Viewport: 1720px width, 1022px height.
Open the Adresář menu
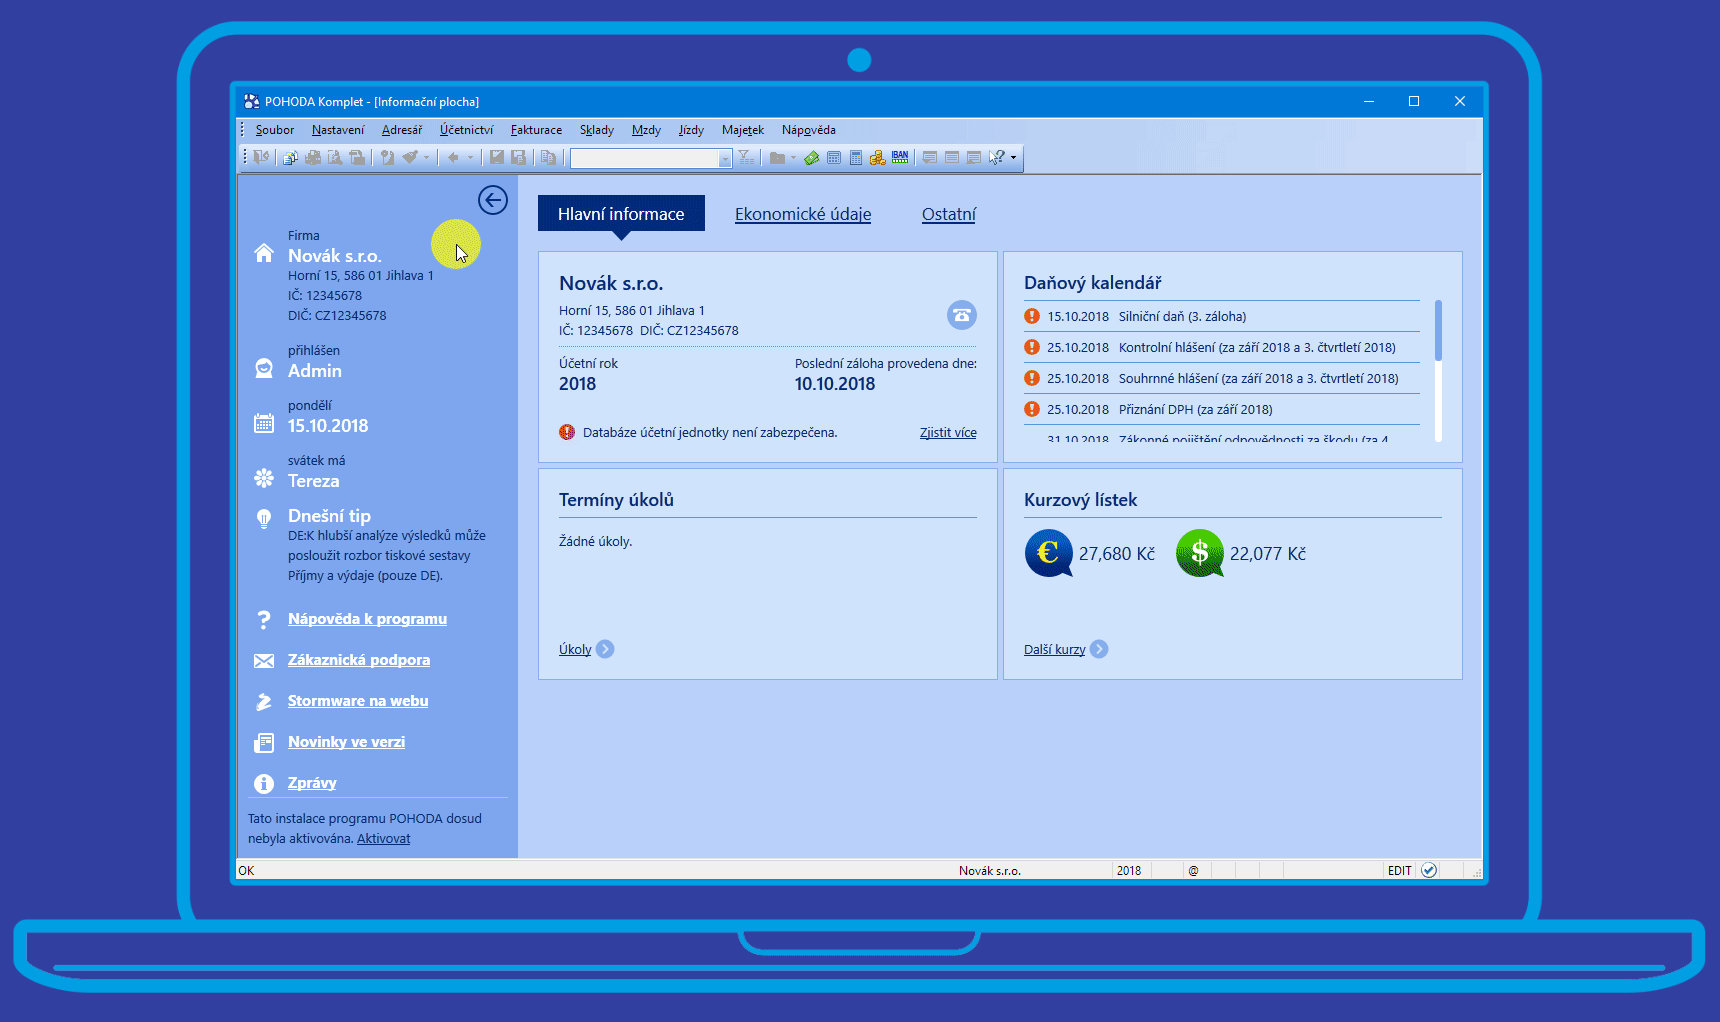pos(402,130)
